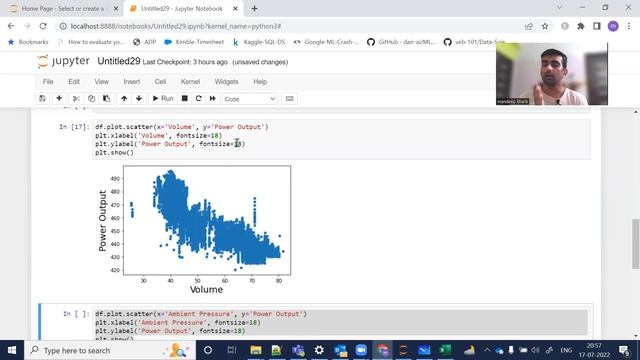Select the Untitled29 Jupyter Notebook tab

[182, 8]
